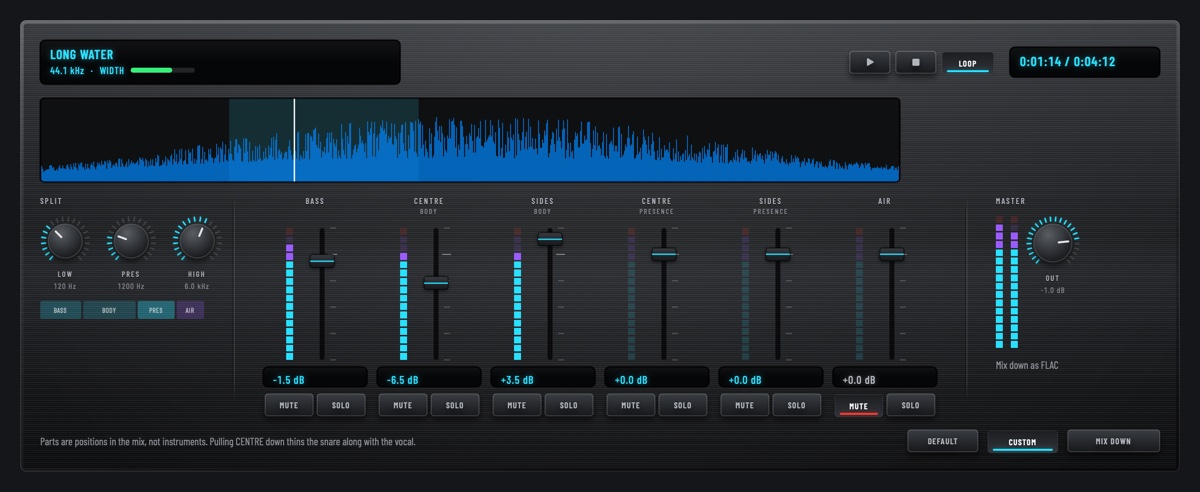Stop playback with the stop button

pyautogui.click(x=916, y=62)
